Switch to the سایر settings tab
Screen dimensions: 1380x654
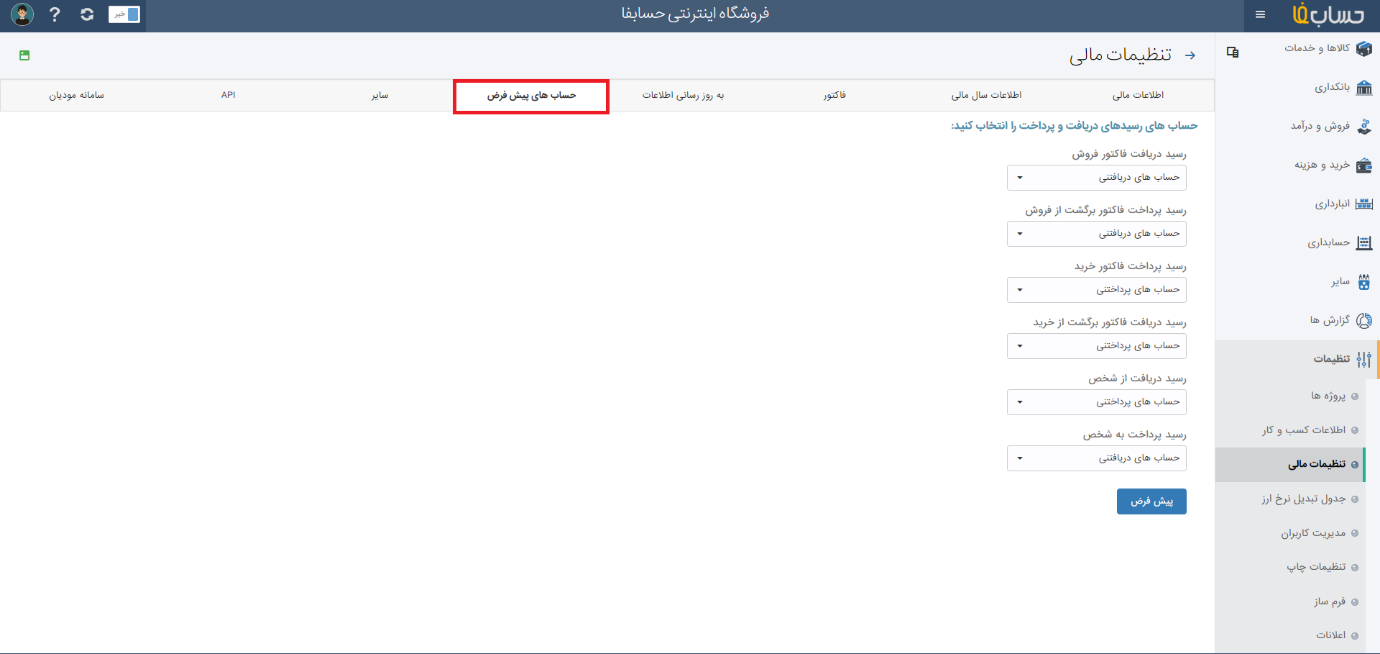[x=379, y=95]
